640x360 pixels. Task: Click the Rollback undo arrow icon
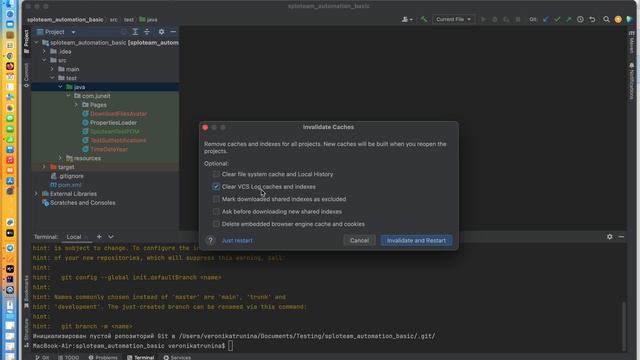pyautogui.click(x=592, y=19)
